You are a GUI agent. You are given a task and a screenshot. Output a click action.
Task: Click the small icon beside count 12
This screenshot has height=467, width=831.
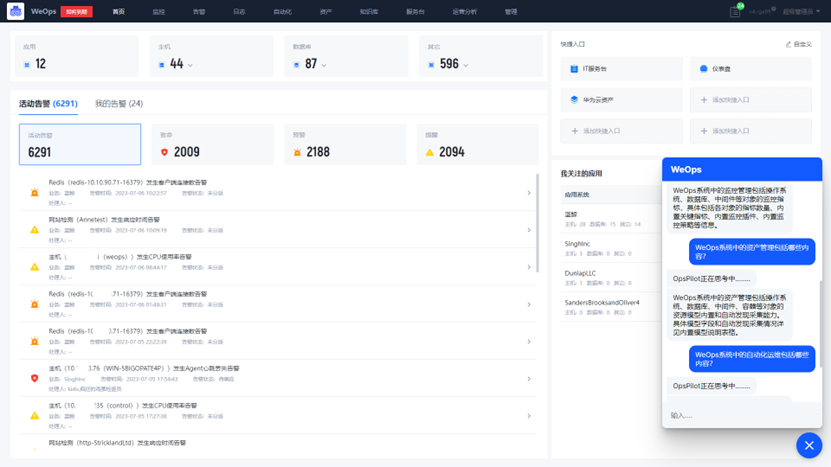tap(27, 65)
